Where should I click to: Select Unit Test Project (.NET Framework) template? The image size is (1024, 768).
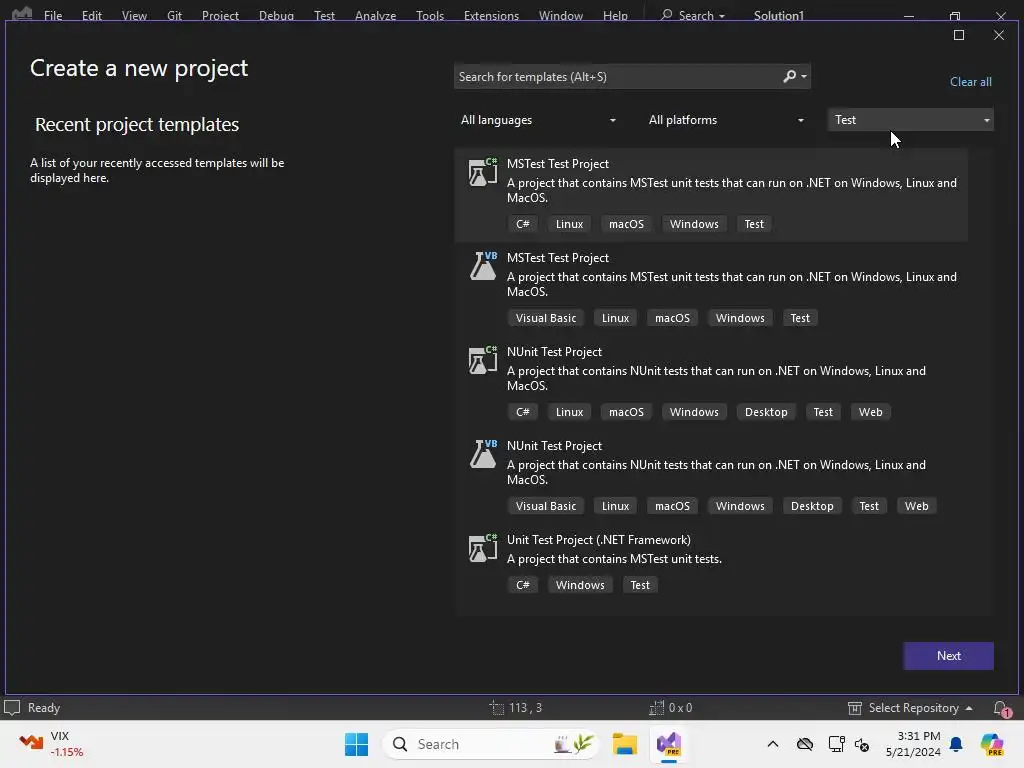[x=711, y=563]
